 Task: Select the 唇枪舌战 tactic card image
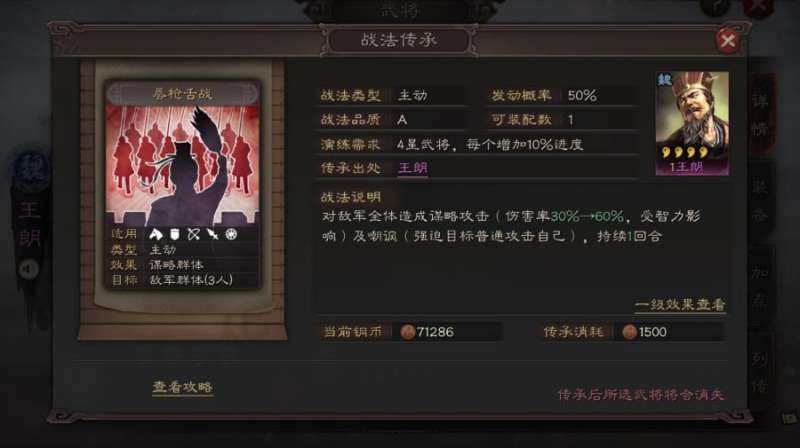point(182,165)
